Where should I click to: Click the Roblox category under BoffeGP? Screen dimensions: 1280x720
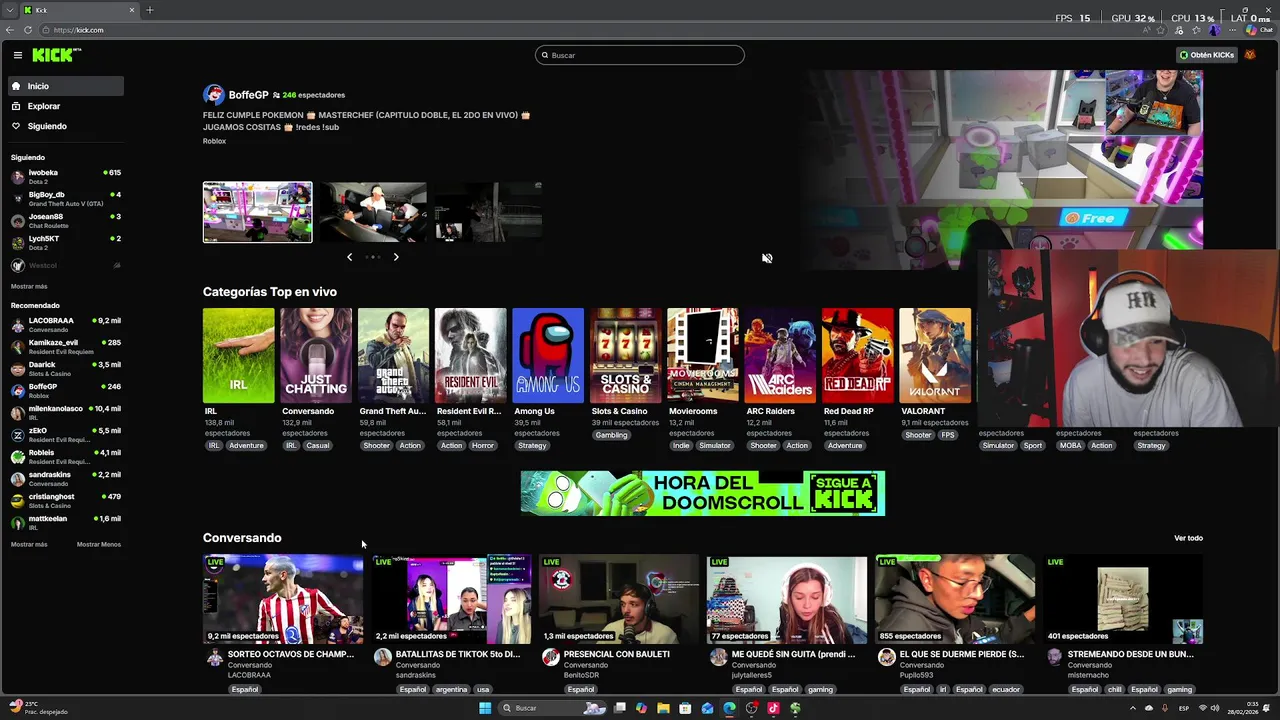point(214,141)
